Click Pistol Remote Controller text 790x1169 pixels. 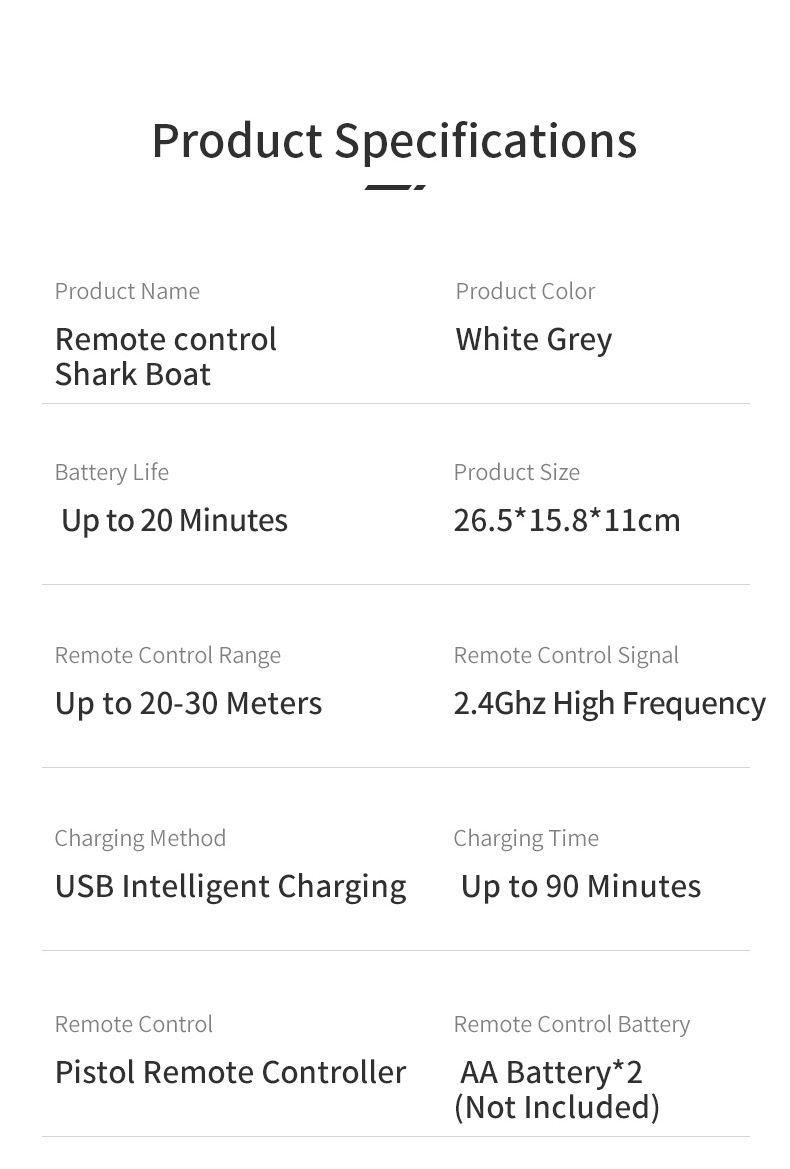click(x=230, y=1072)
